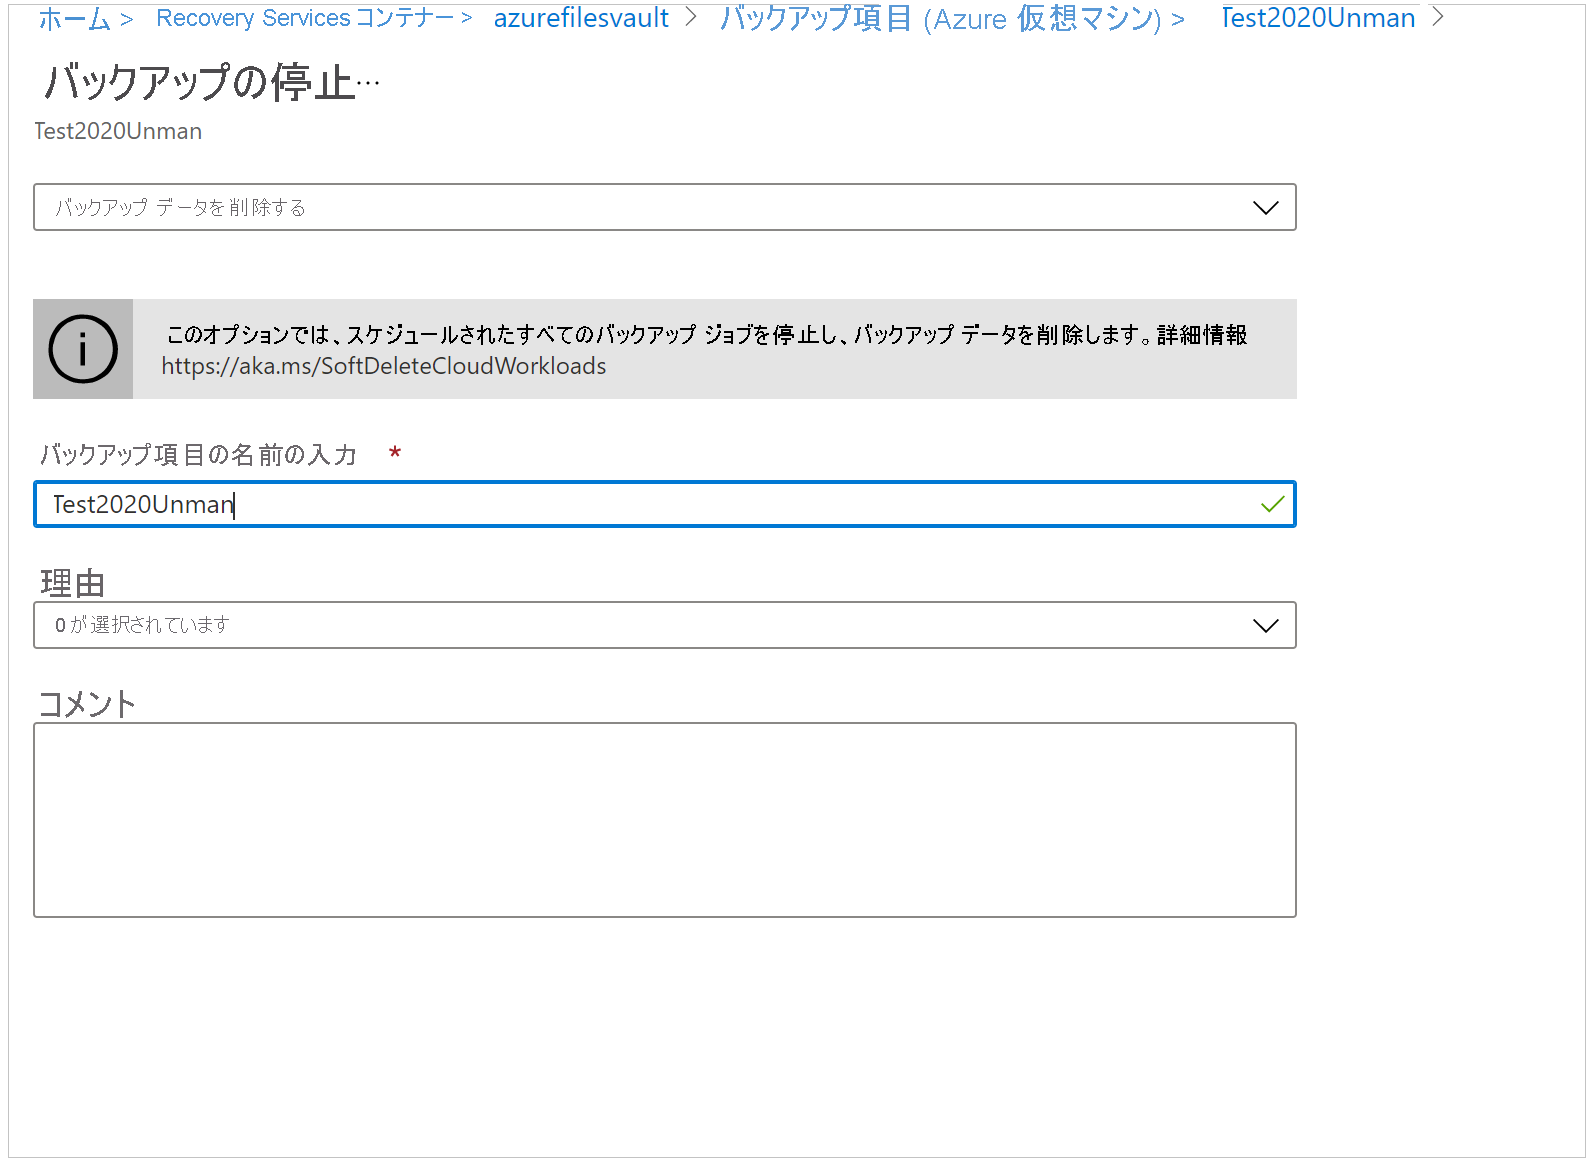Open バックアップ項目 (Azure 仮想マシン) breadcrumb
This screenshot has width=1592, height=1163.
pyautogui.click(x=940, y=18)
